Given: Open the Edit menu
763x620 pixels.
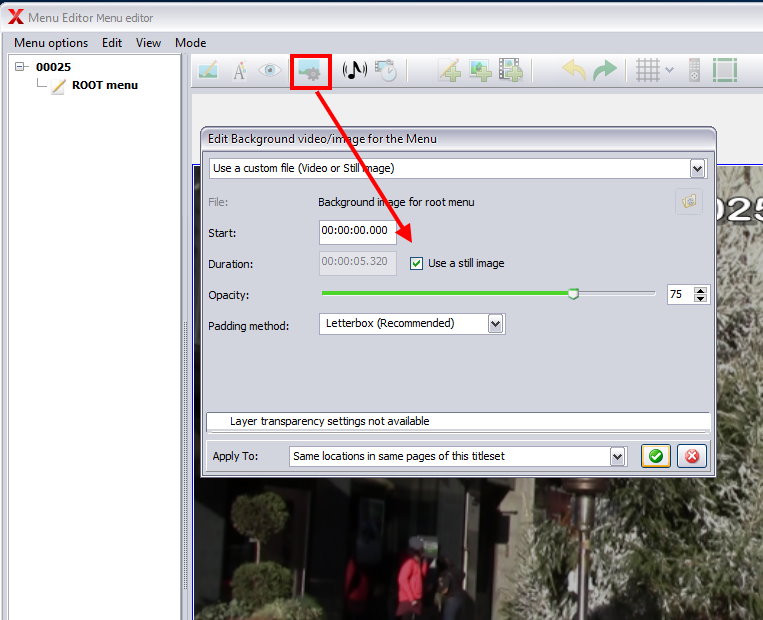Looking at the screenshot, I should click(x=112, y=43).
